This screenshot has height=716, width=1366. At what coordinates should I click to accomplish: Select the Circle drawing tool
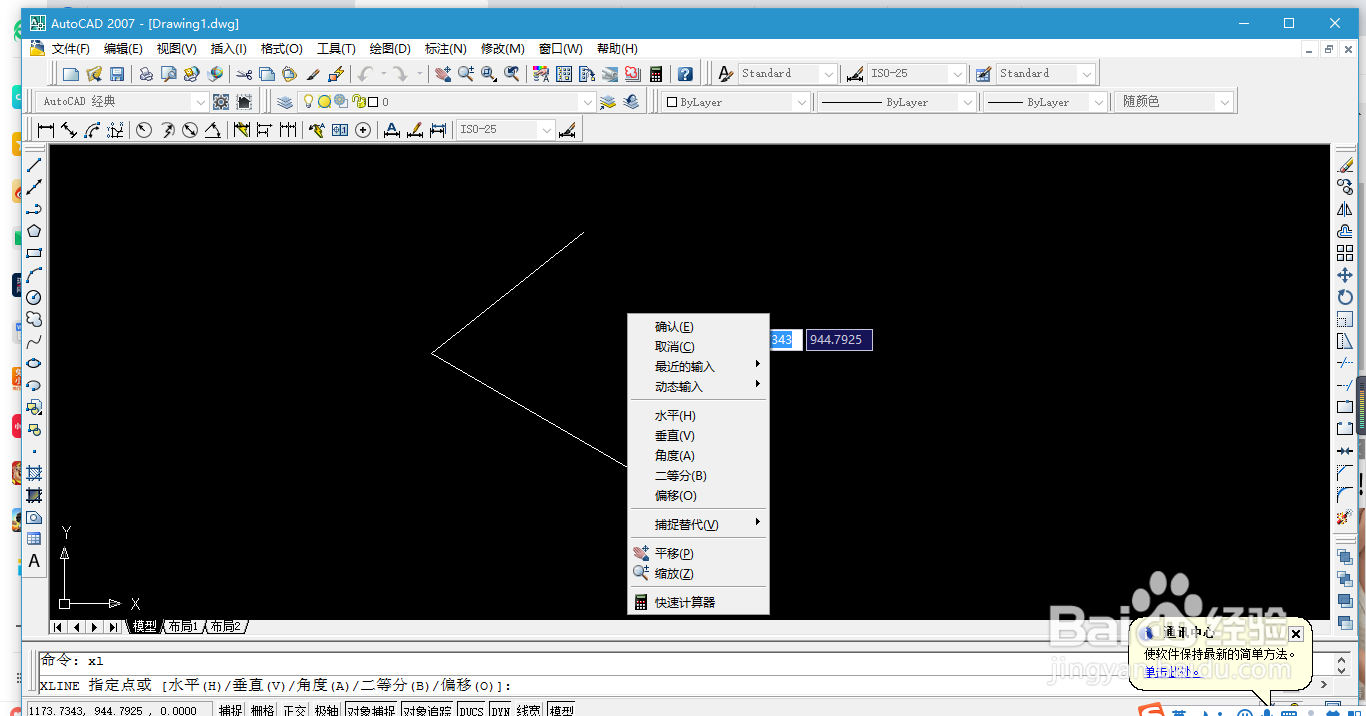[33, 297]
